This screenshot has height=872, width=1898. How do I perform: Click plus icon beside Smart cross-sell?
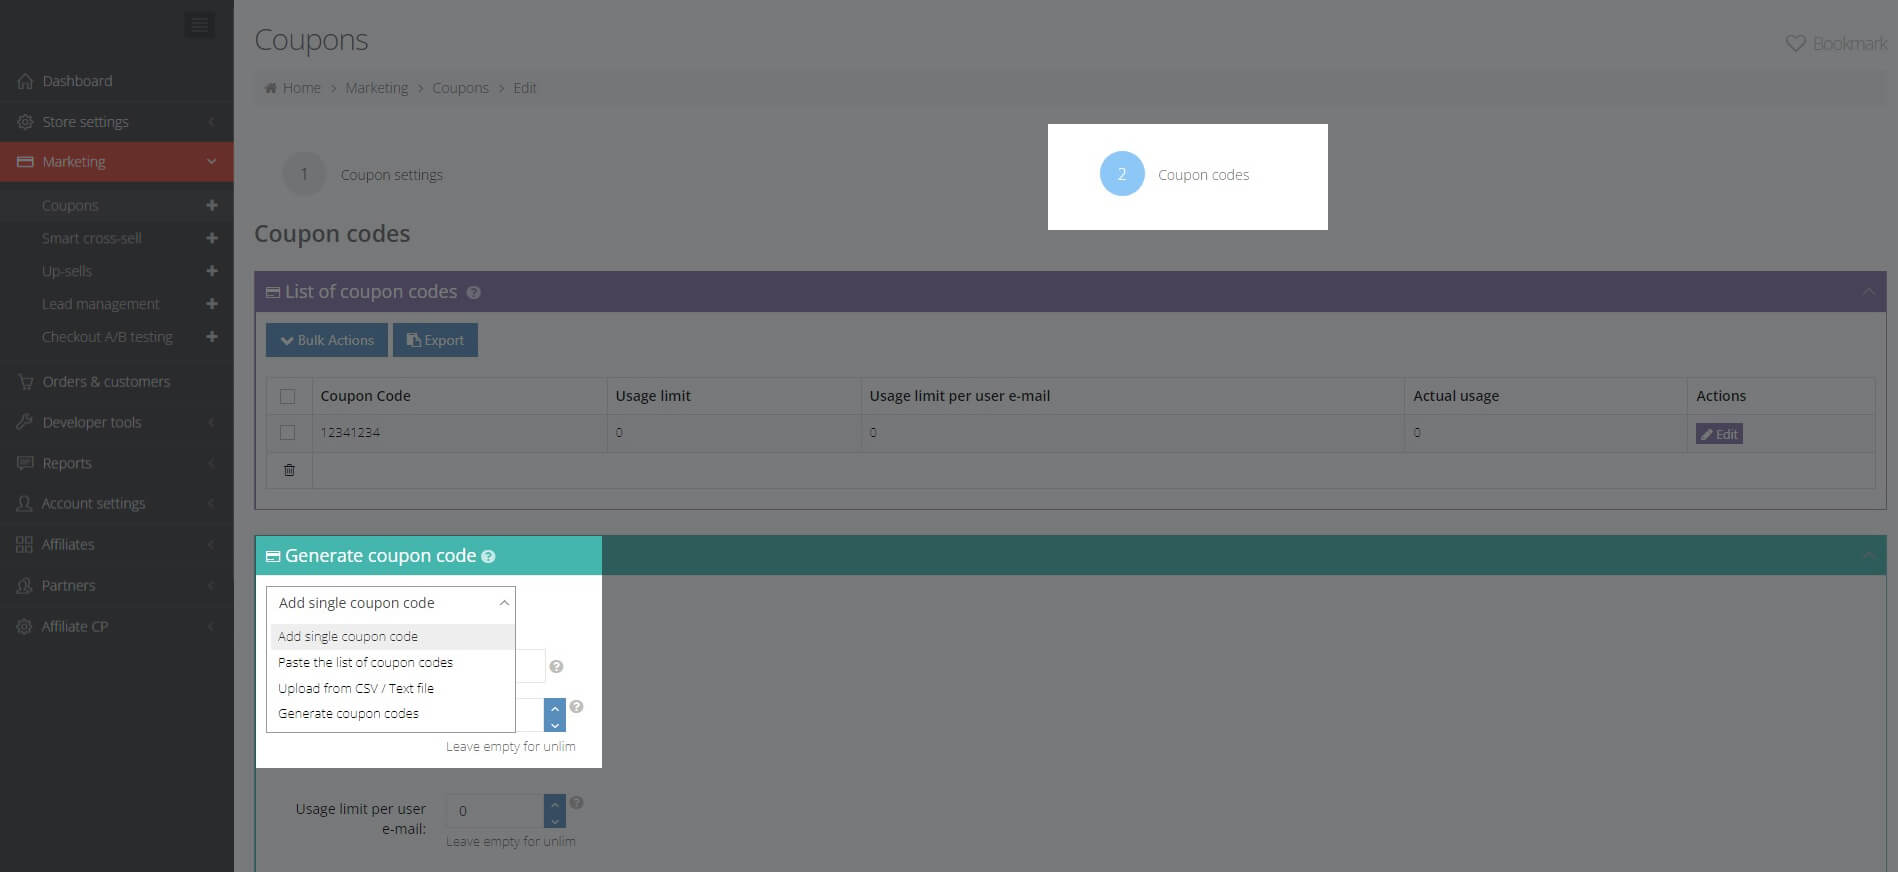point(211,238)
